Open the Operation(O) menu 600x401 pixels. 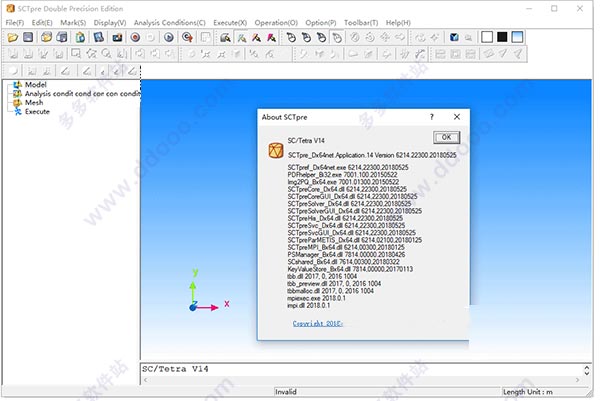276,23
